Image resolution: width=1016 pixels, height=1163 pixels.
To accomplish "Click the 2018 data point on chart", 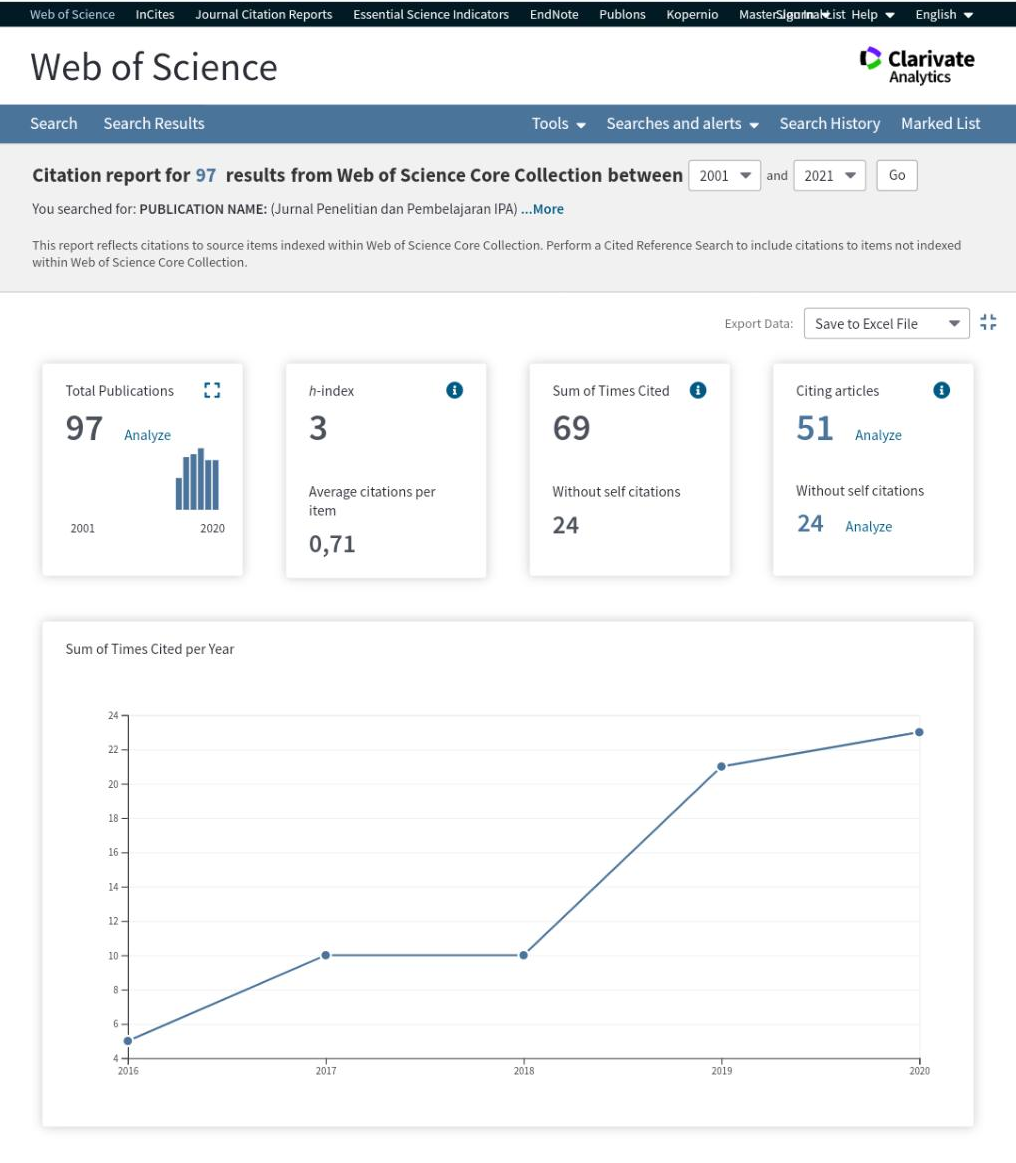I will (524, 955).
